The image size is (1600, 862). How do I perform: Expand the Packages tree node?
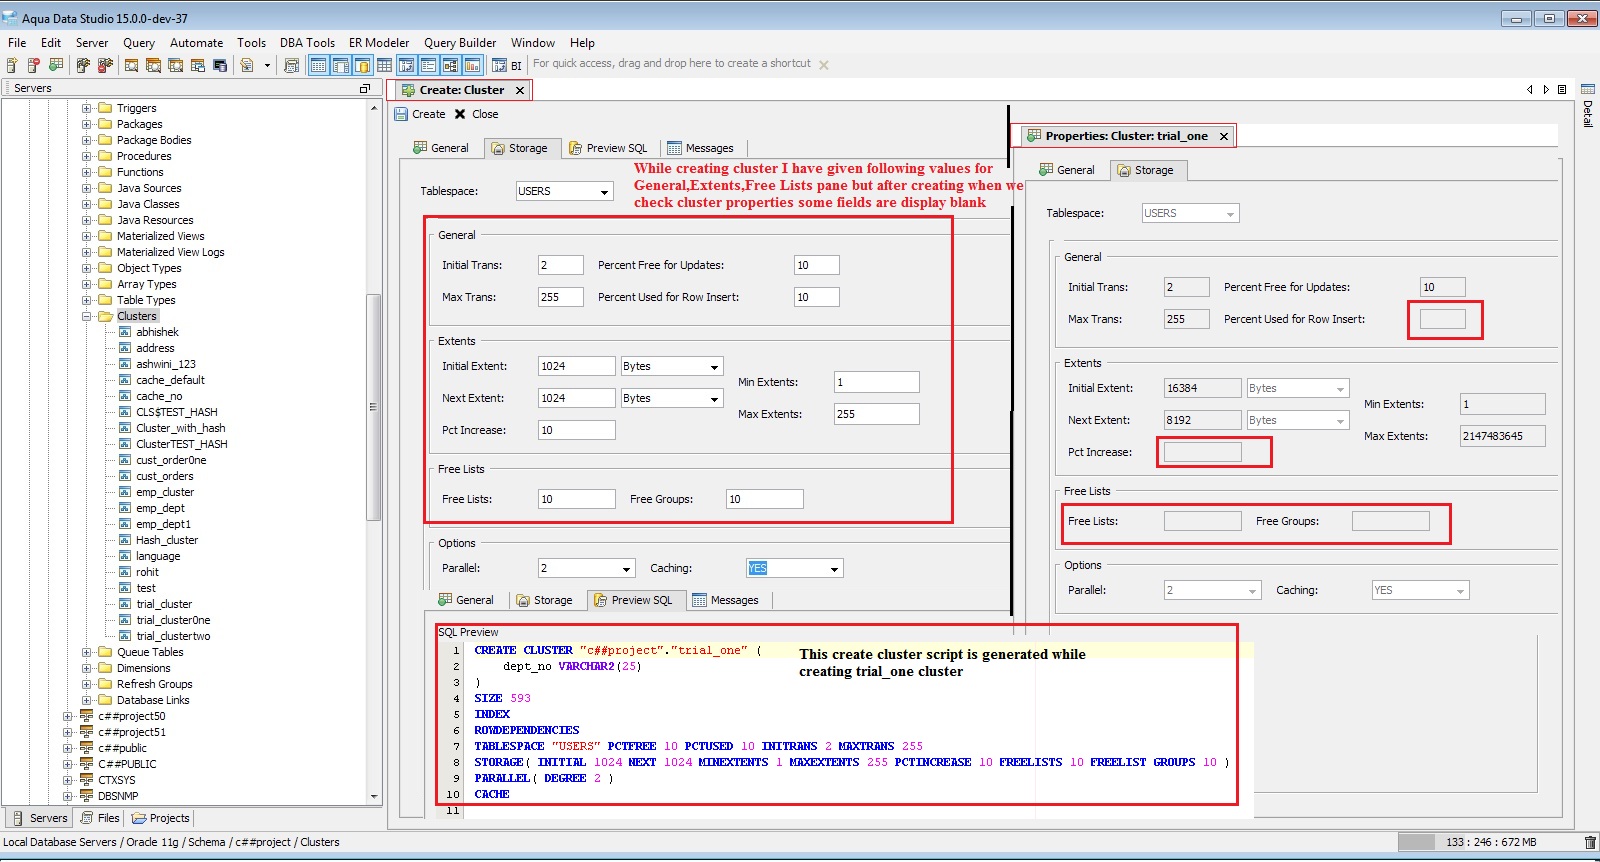pyautogui.click(x=86, y=124)
